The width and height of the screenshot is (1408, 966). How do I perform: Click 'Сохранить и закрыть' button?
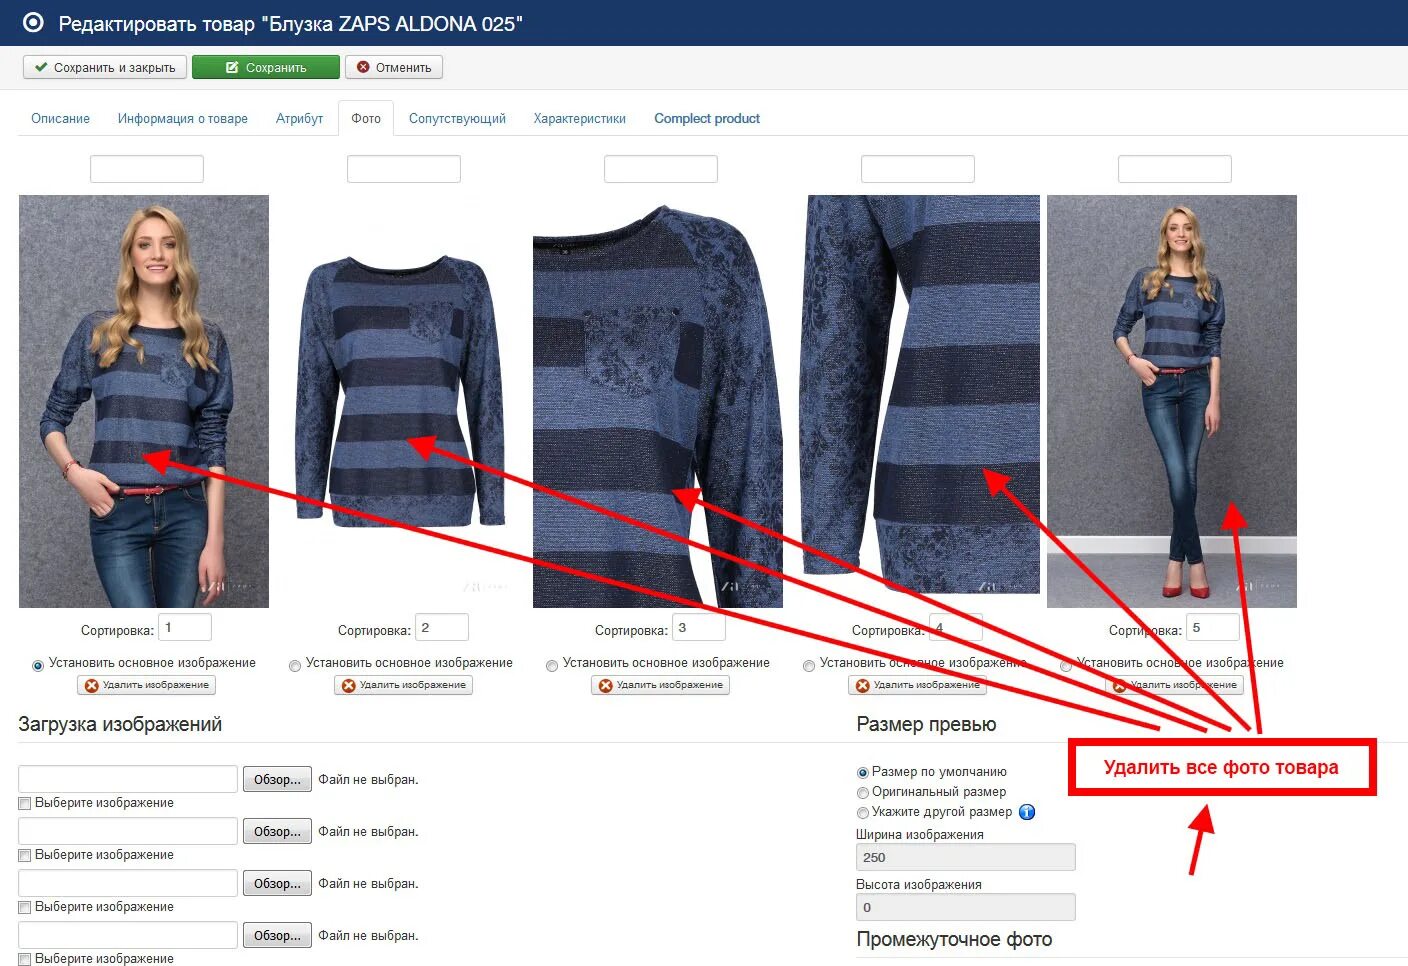[x=105, y=67]
